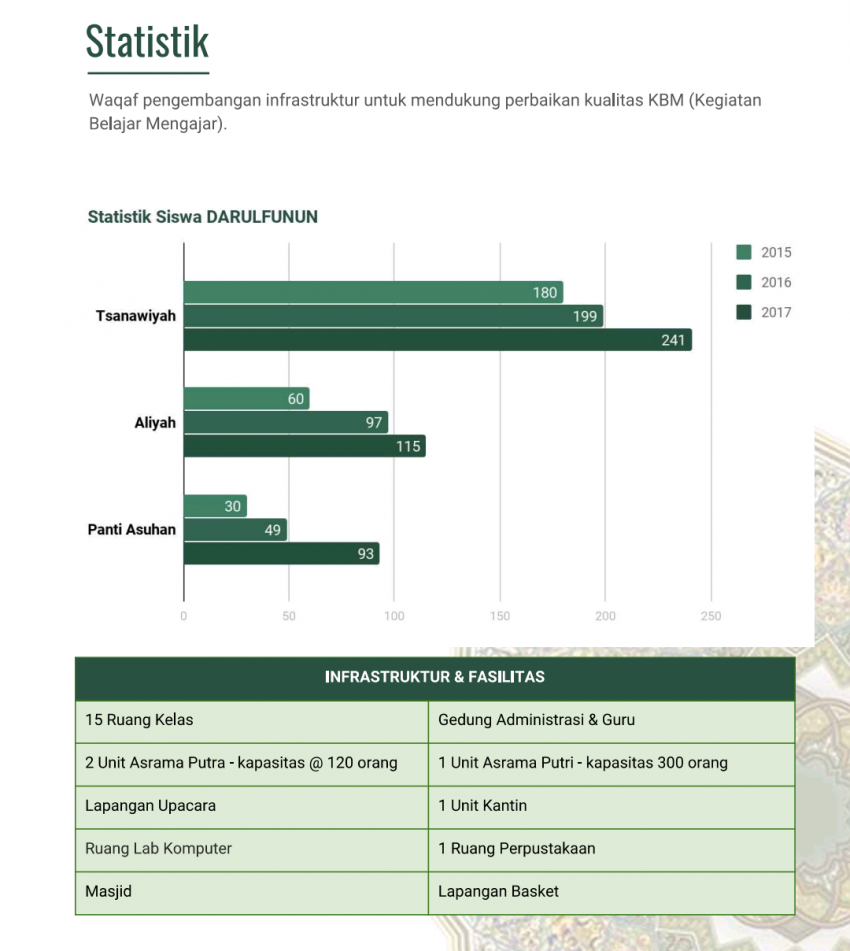Viewport: 850px width, 951px height.
Task: Select the 2016 legend label
Action: [x=776, y=282]
